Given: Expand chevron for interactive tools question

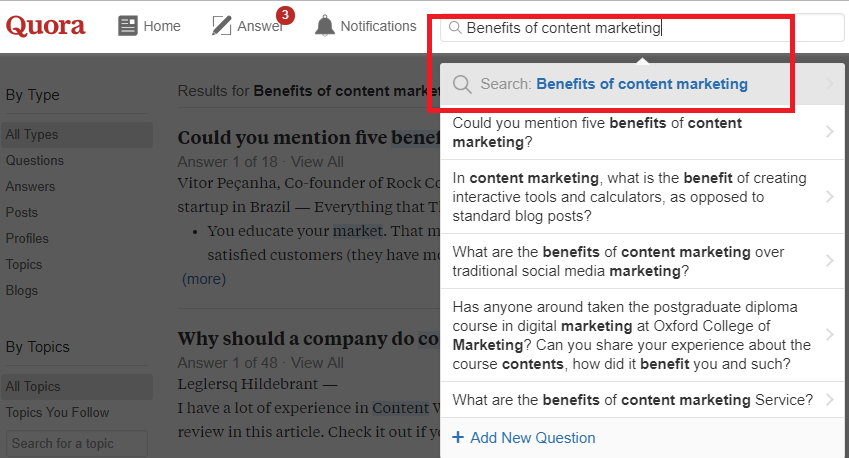Looking at the screenshot, I should click(830, 197).
